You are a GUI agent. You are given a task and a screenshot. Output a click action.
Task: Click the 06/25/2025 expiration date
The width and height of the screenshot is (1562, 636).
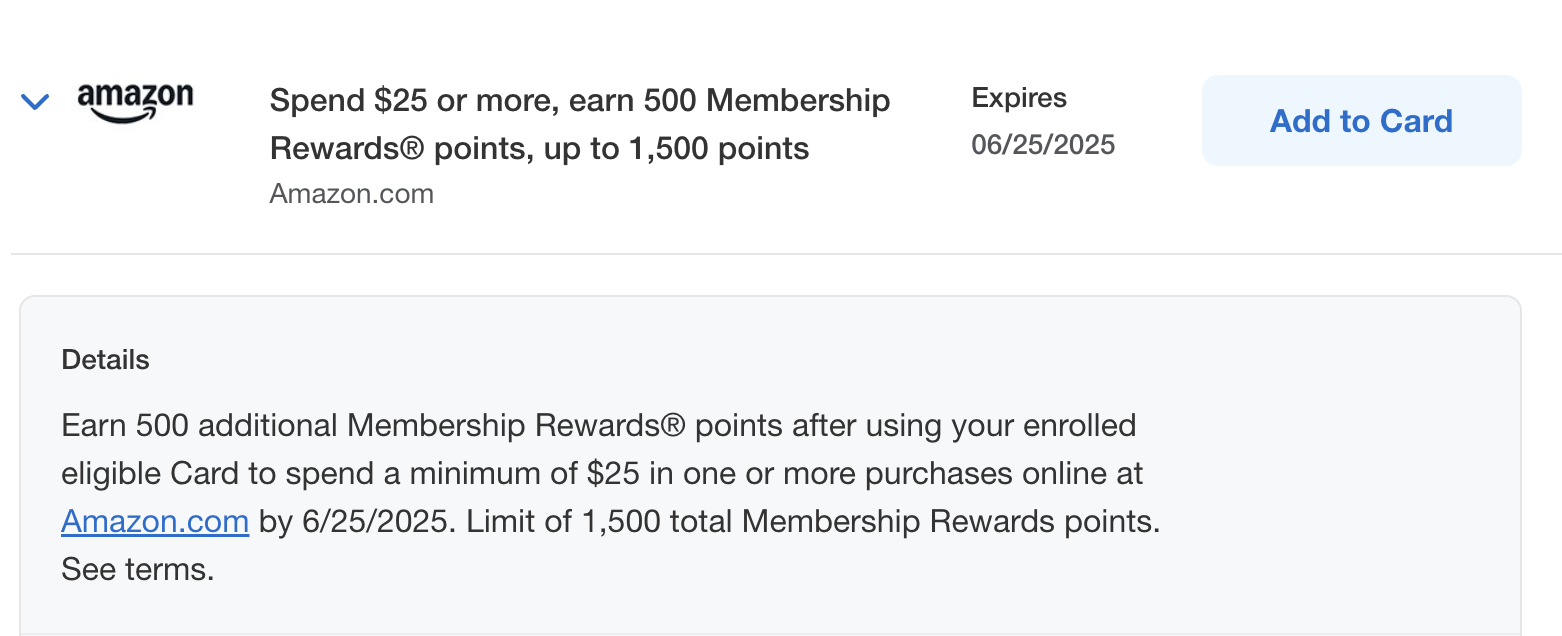click(1042, 145)
